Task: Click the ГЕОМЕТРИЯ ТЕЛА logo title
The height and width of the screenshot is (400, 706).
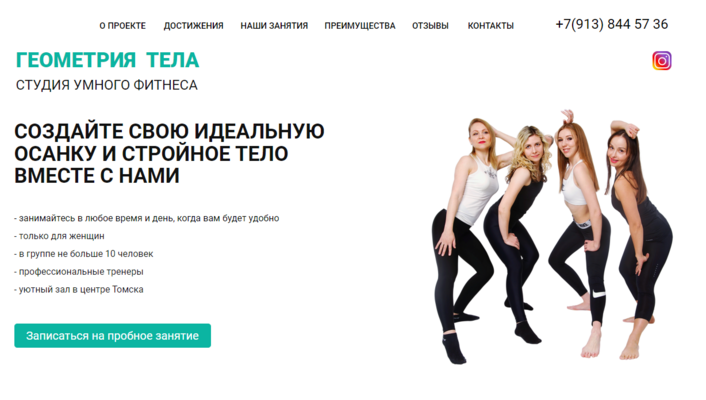Action: click(107, 60)
